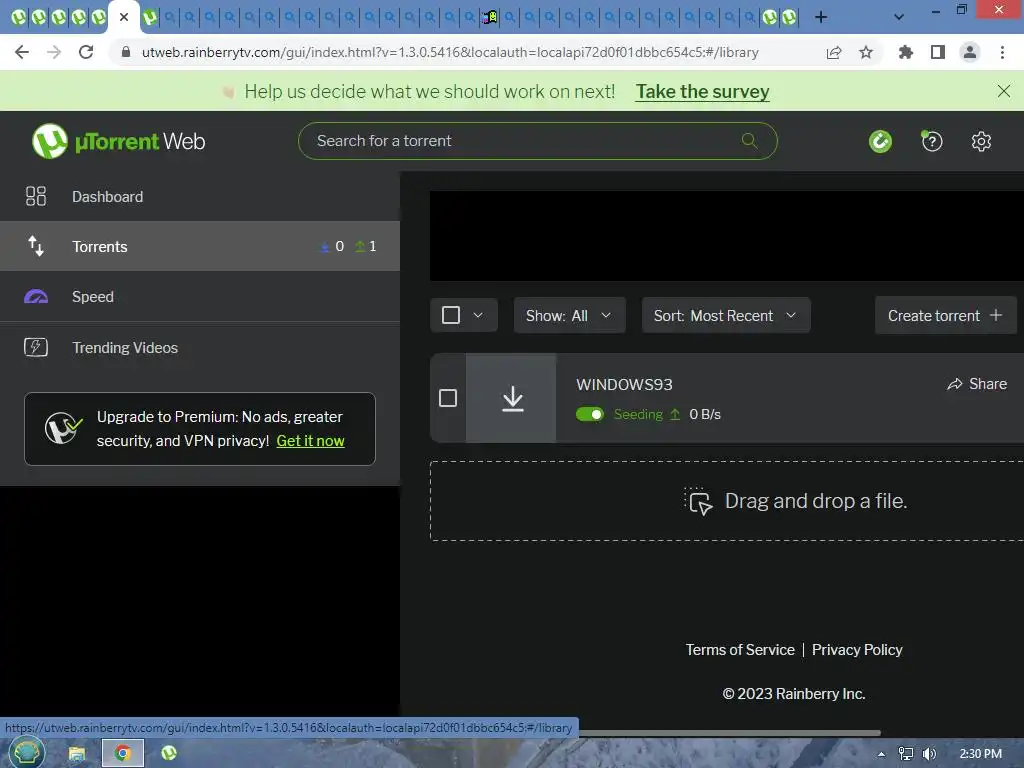The image size is (1024, 768).
Task: Click the Trending Videos lightning icon
Action: tap(36, 347)
